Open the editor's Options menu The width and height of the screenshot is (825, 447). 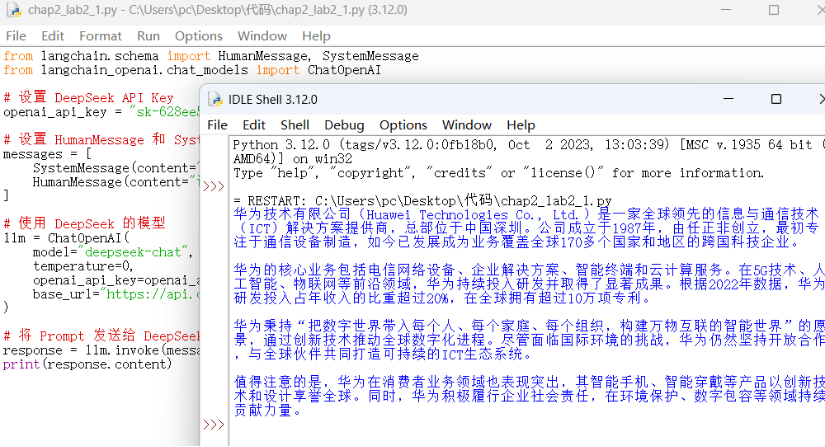point(198,36)
